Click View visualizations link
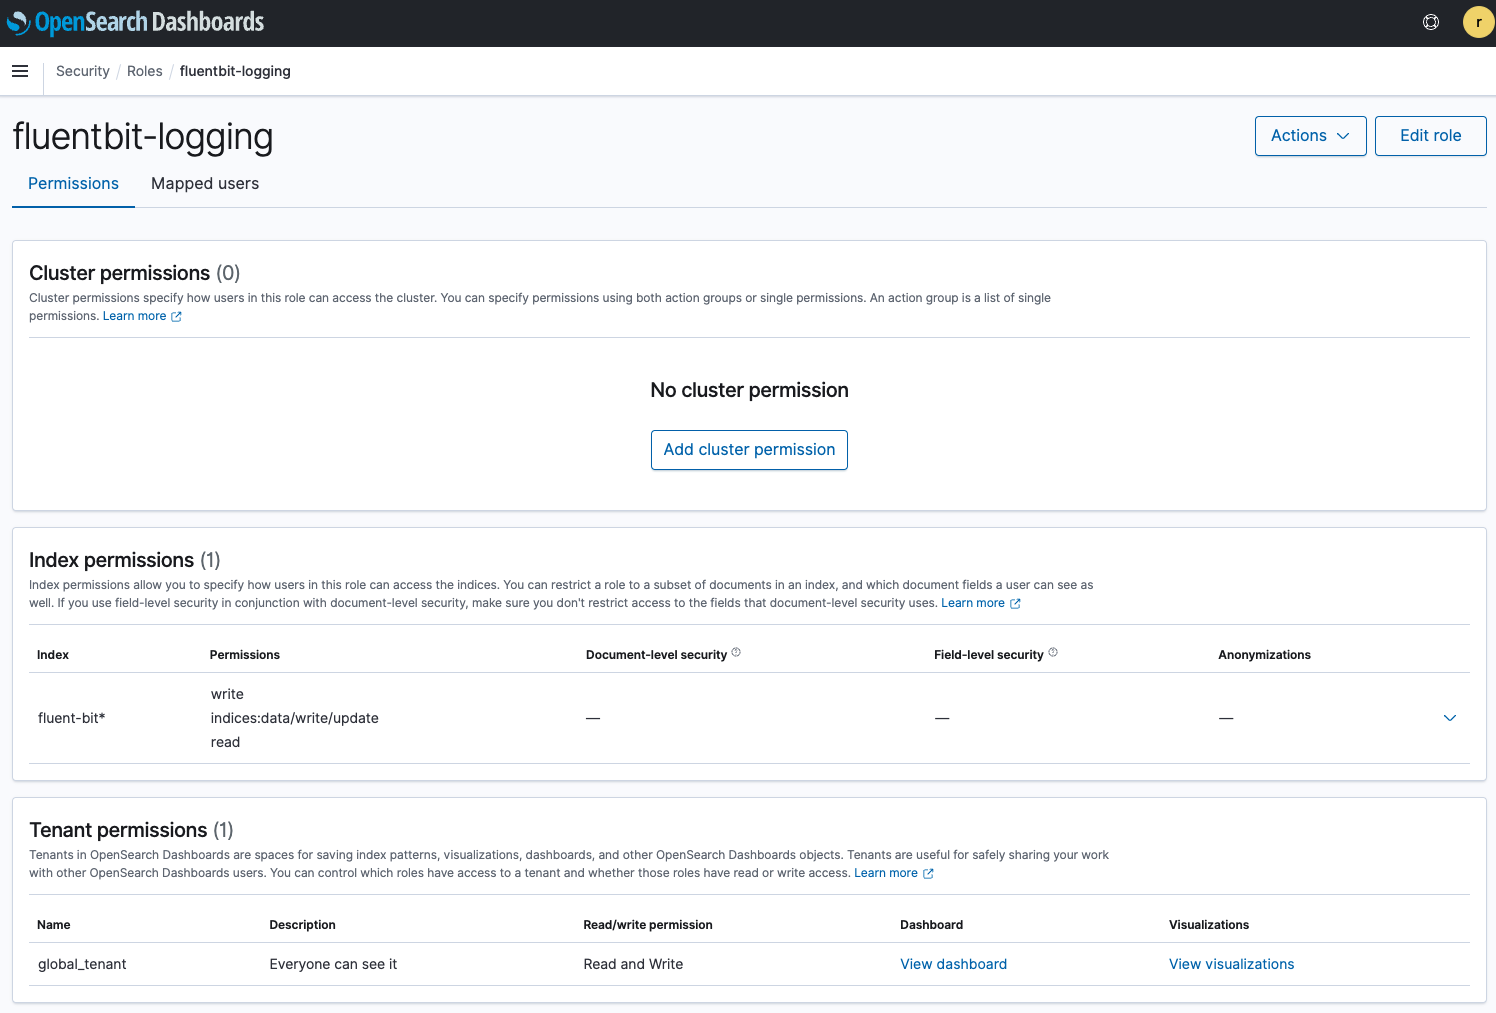Screen dimensions: 1496x1013 (x=1231, y=964)
